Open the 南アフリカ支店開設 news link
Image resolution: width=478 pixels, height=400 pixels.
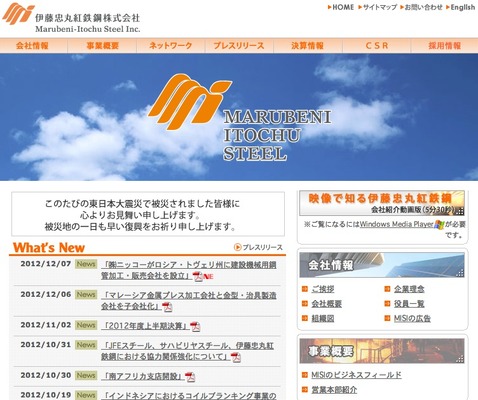pos(143,376)
